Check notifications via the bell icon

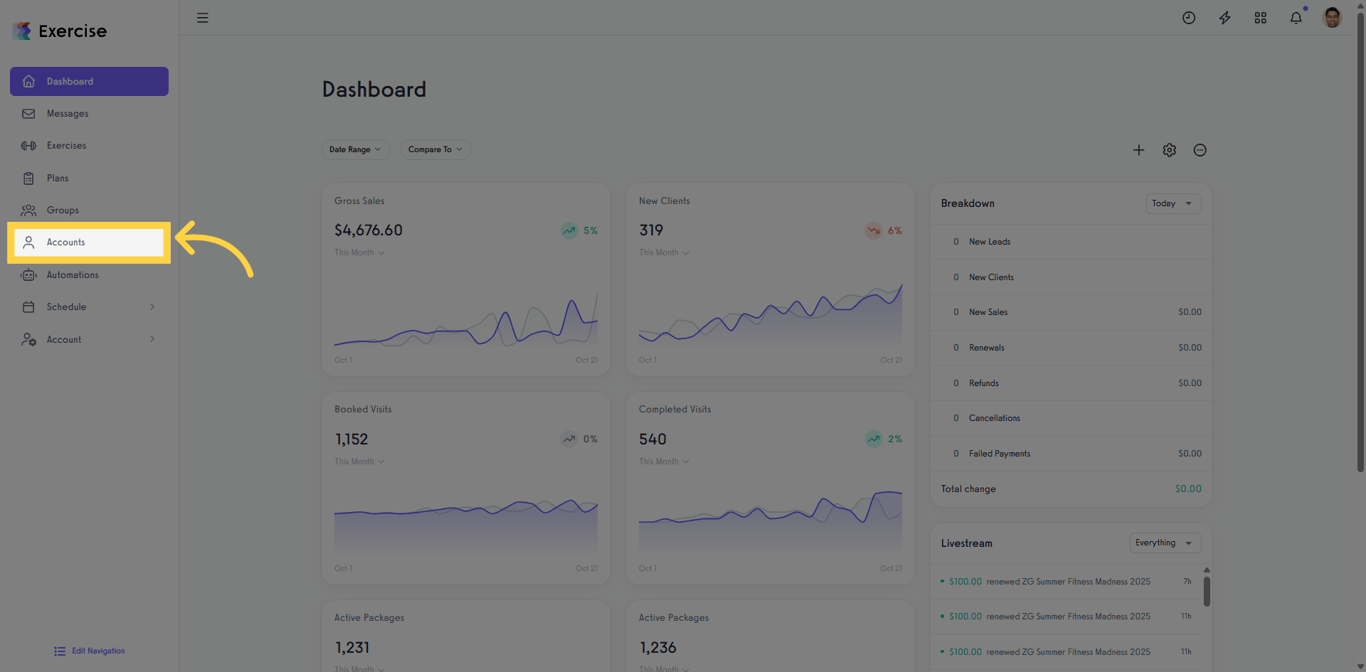click(x=1295, y=17)
